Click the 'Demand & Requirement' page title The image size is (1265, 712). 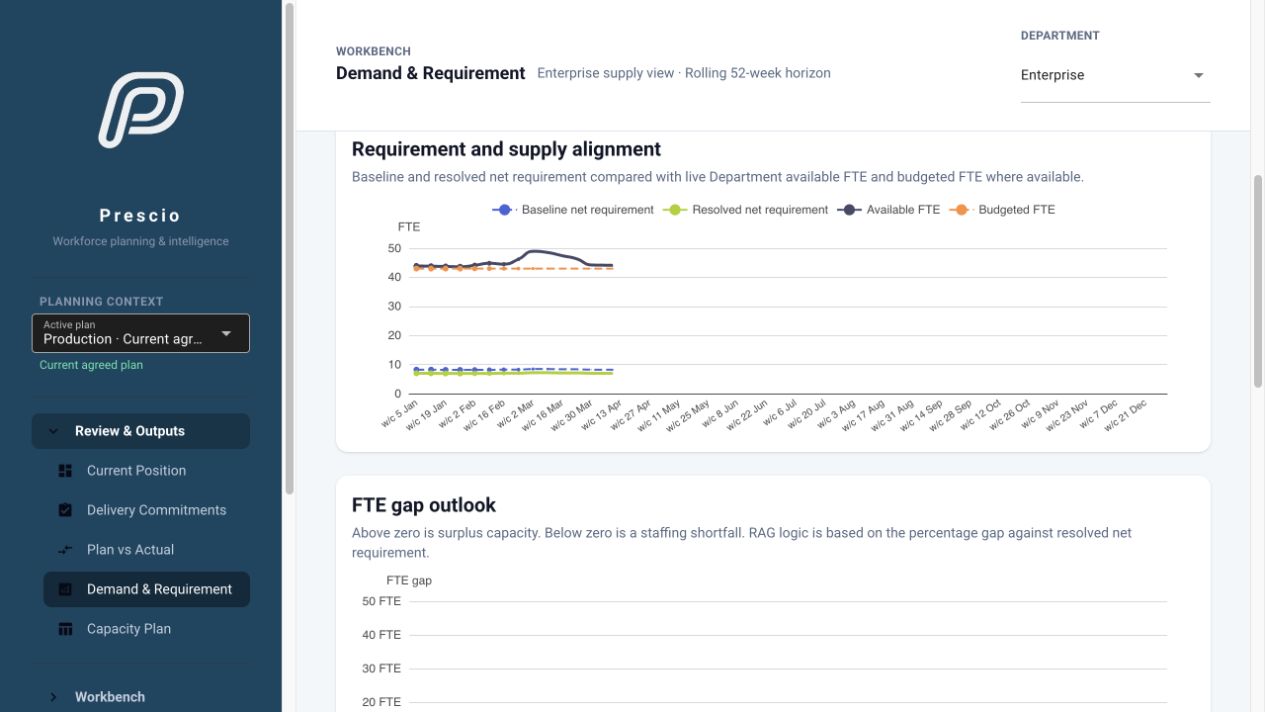click(x=430, y=73)
